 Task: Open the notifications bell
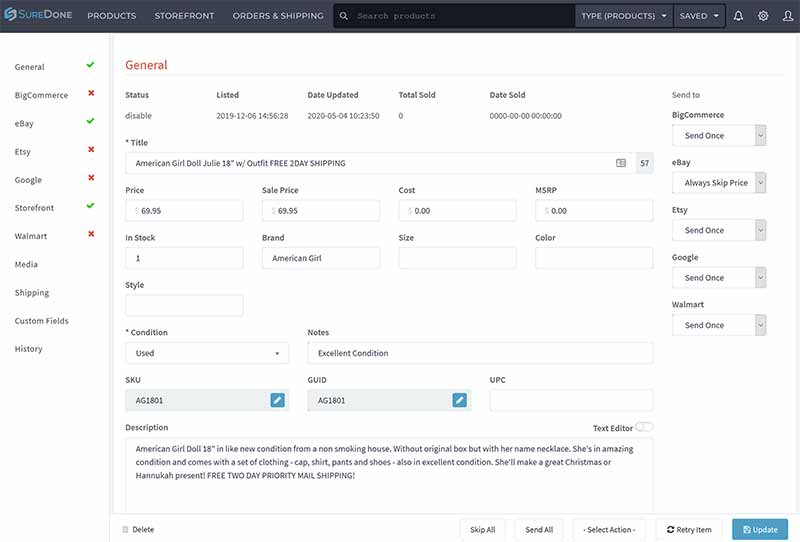pos(738,16)
